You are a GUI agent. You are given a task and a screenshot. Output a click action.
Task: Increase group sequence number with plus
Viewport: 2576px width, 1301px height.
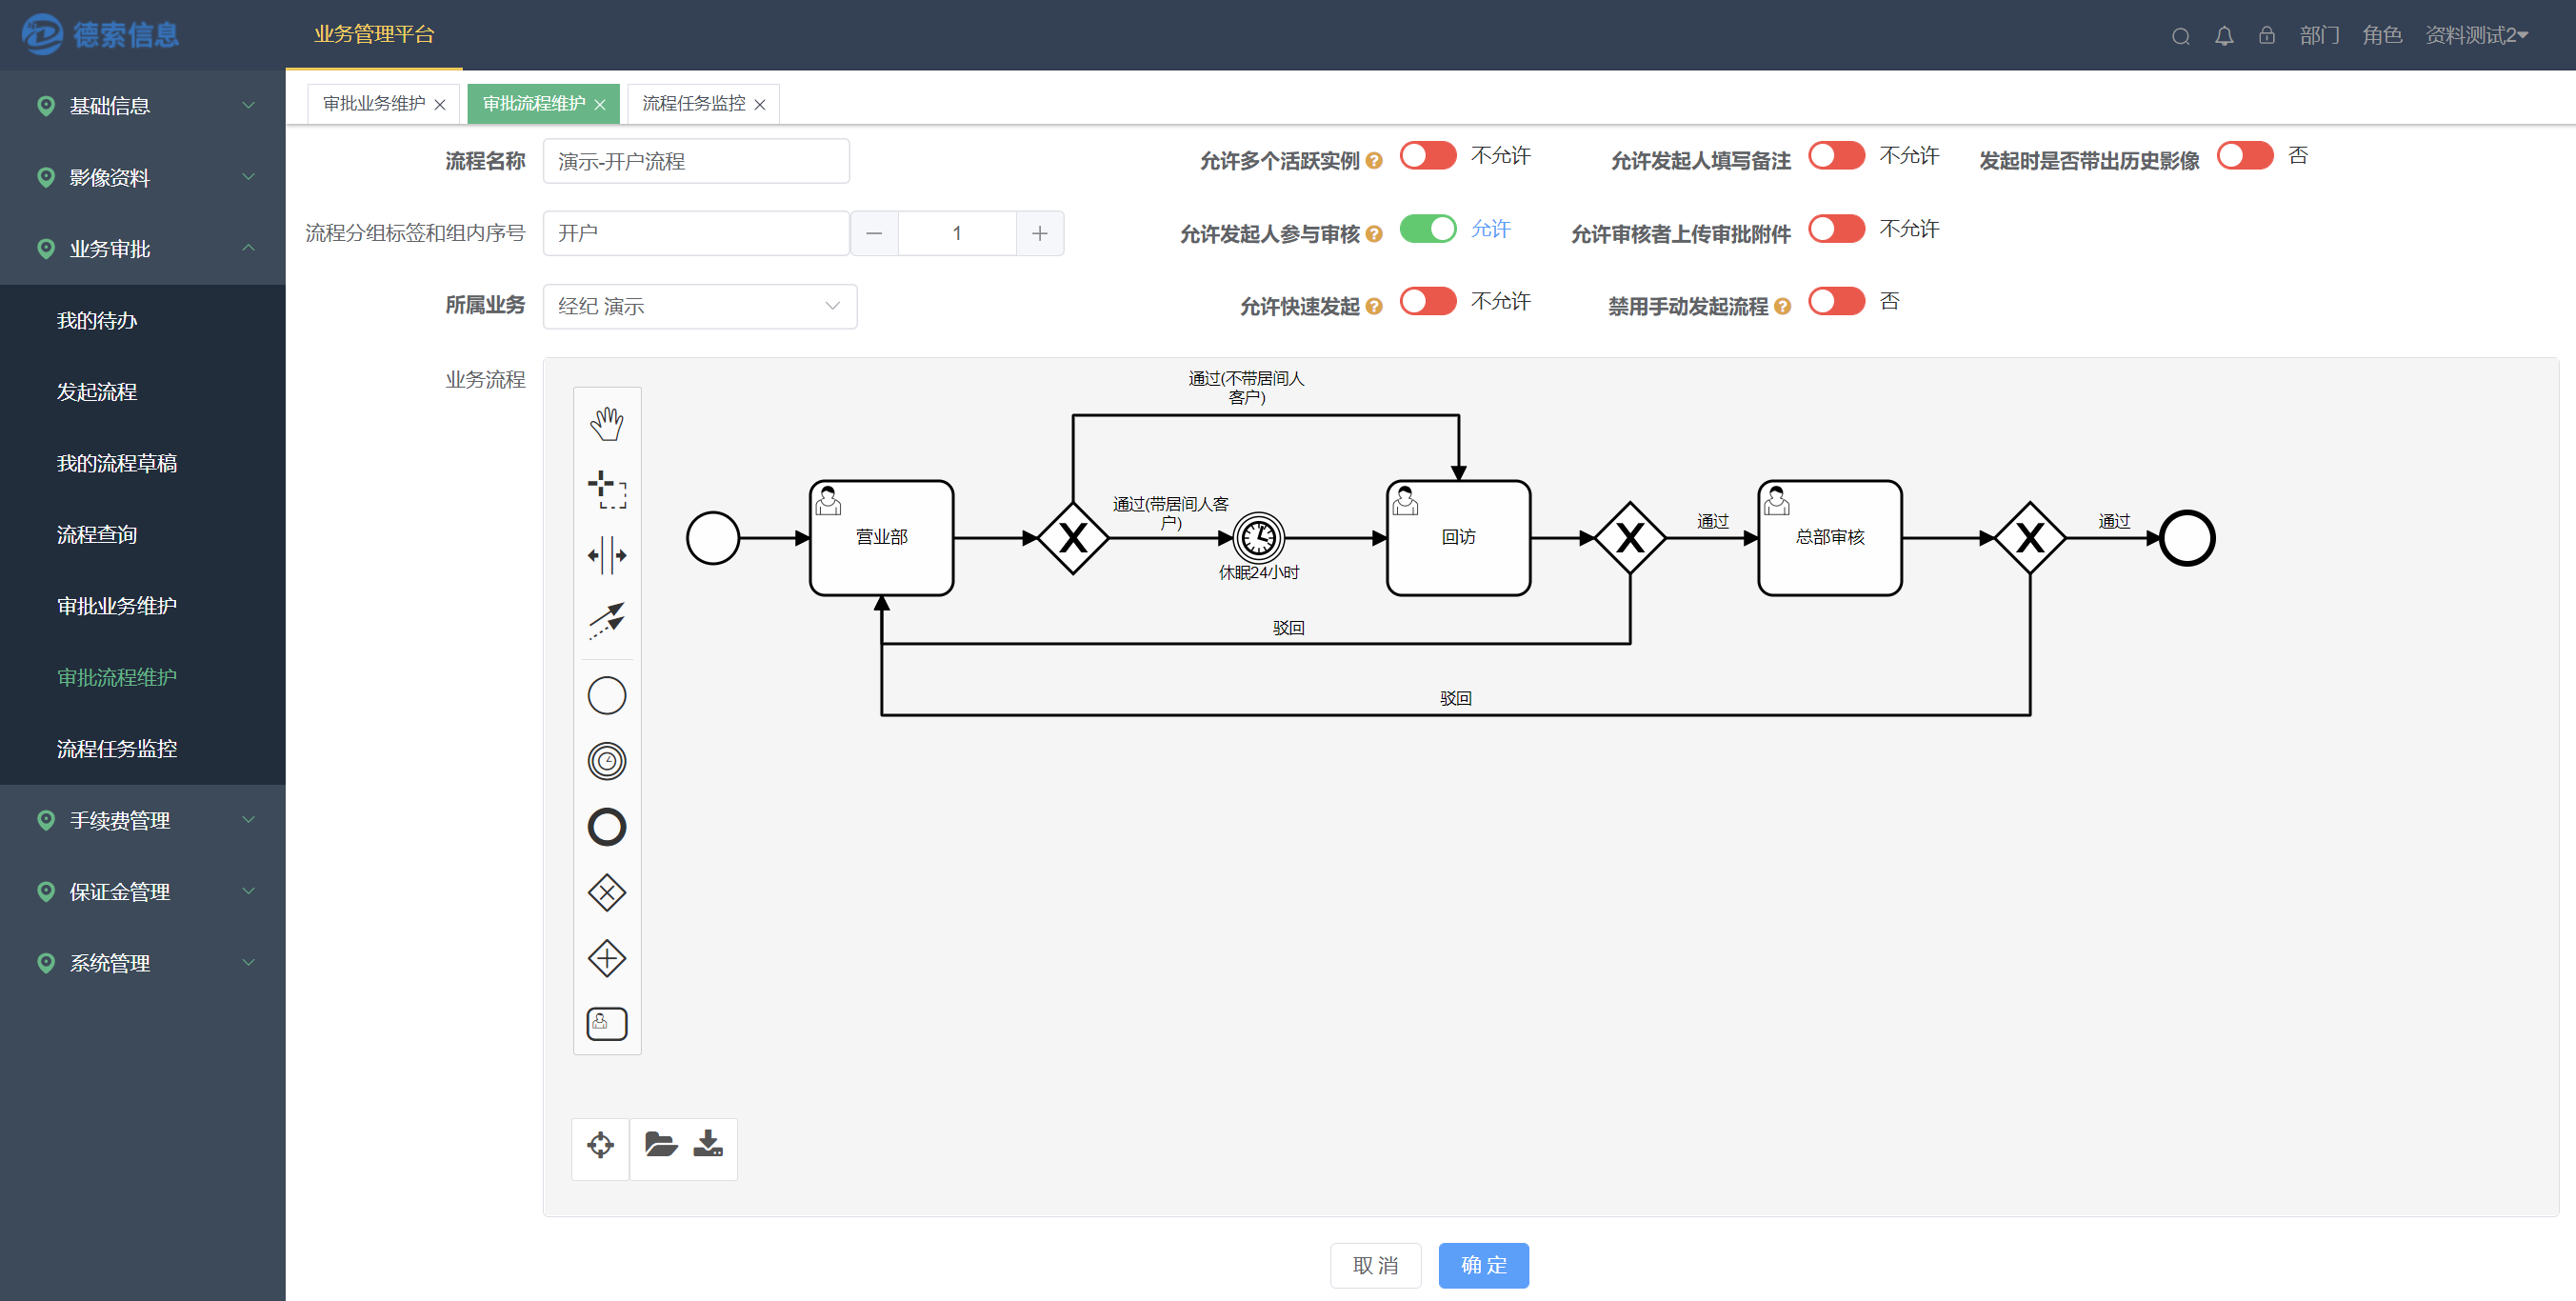(1040, 233)
